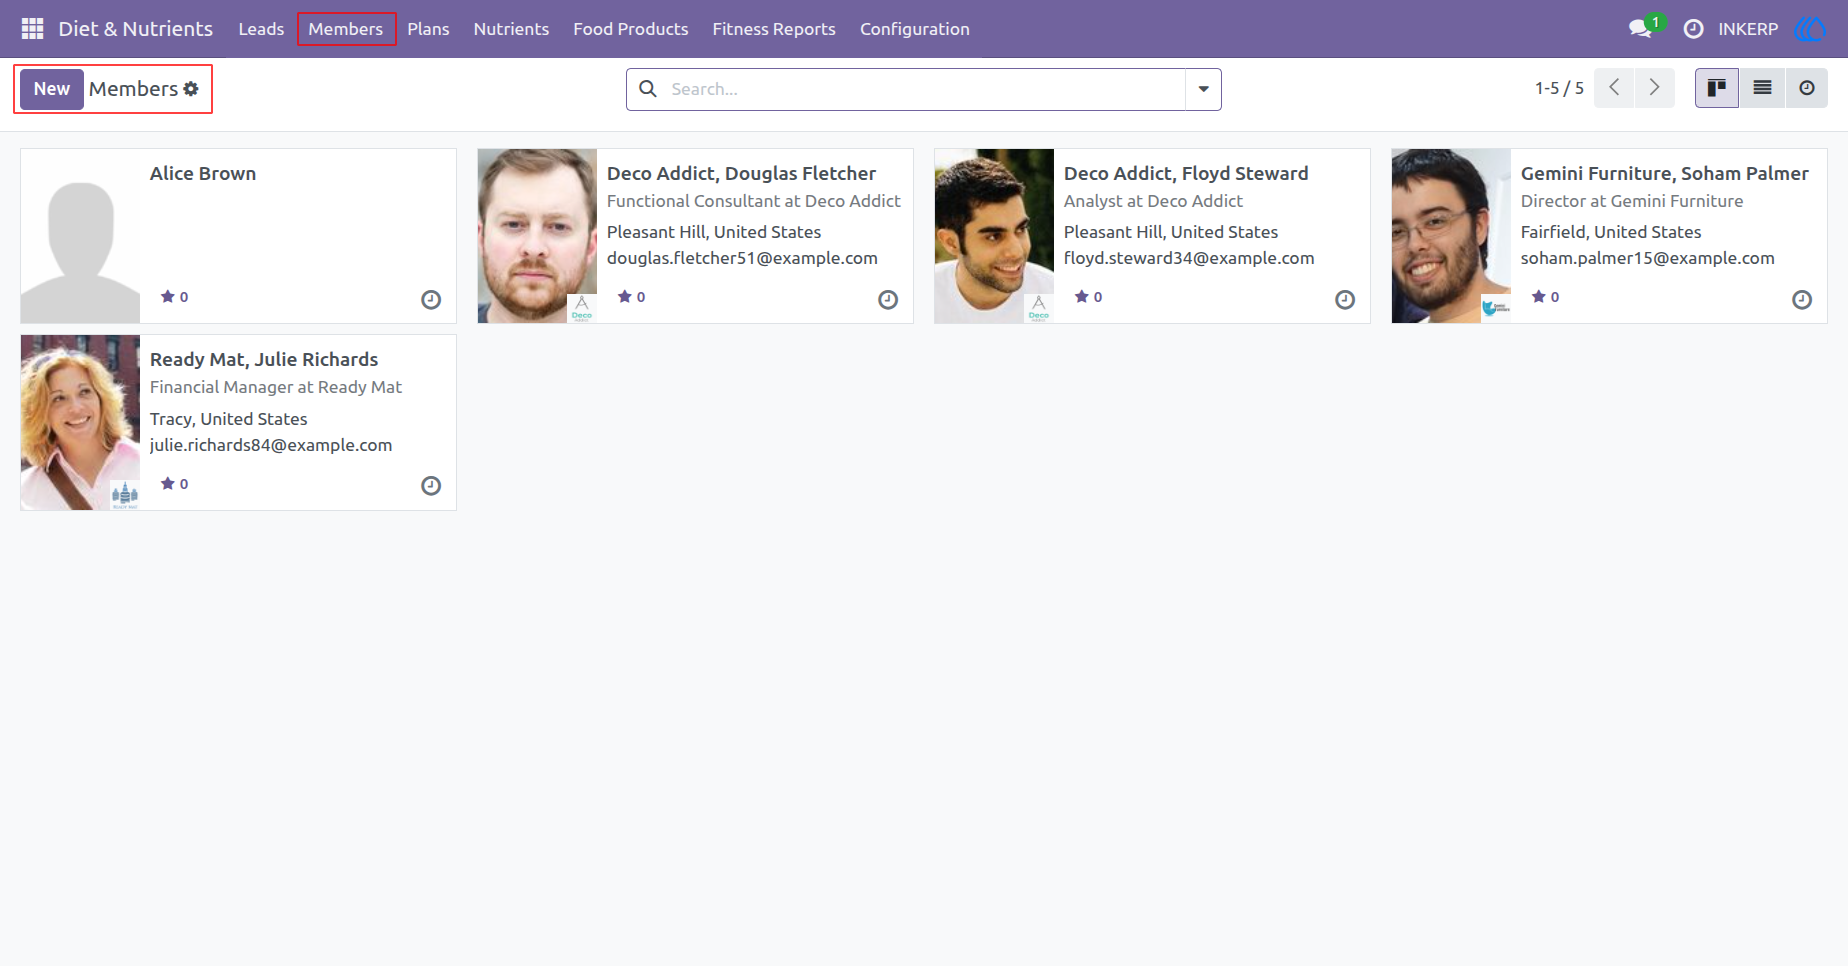Click star count on Floyd Steward card
Viewport: 1848px width, 966px height.
point(1089,297)
